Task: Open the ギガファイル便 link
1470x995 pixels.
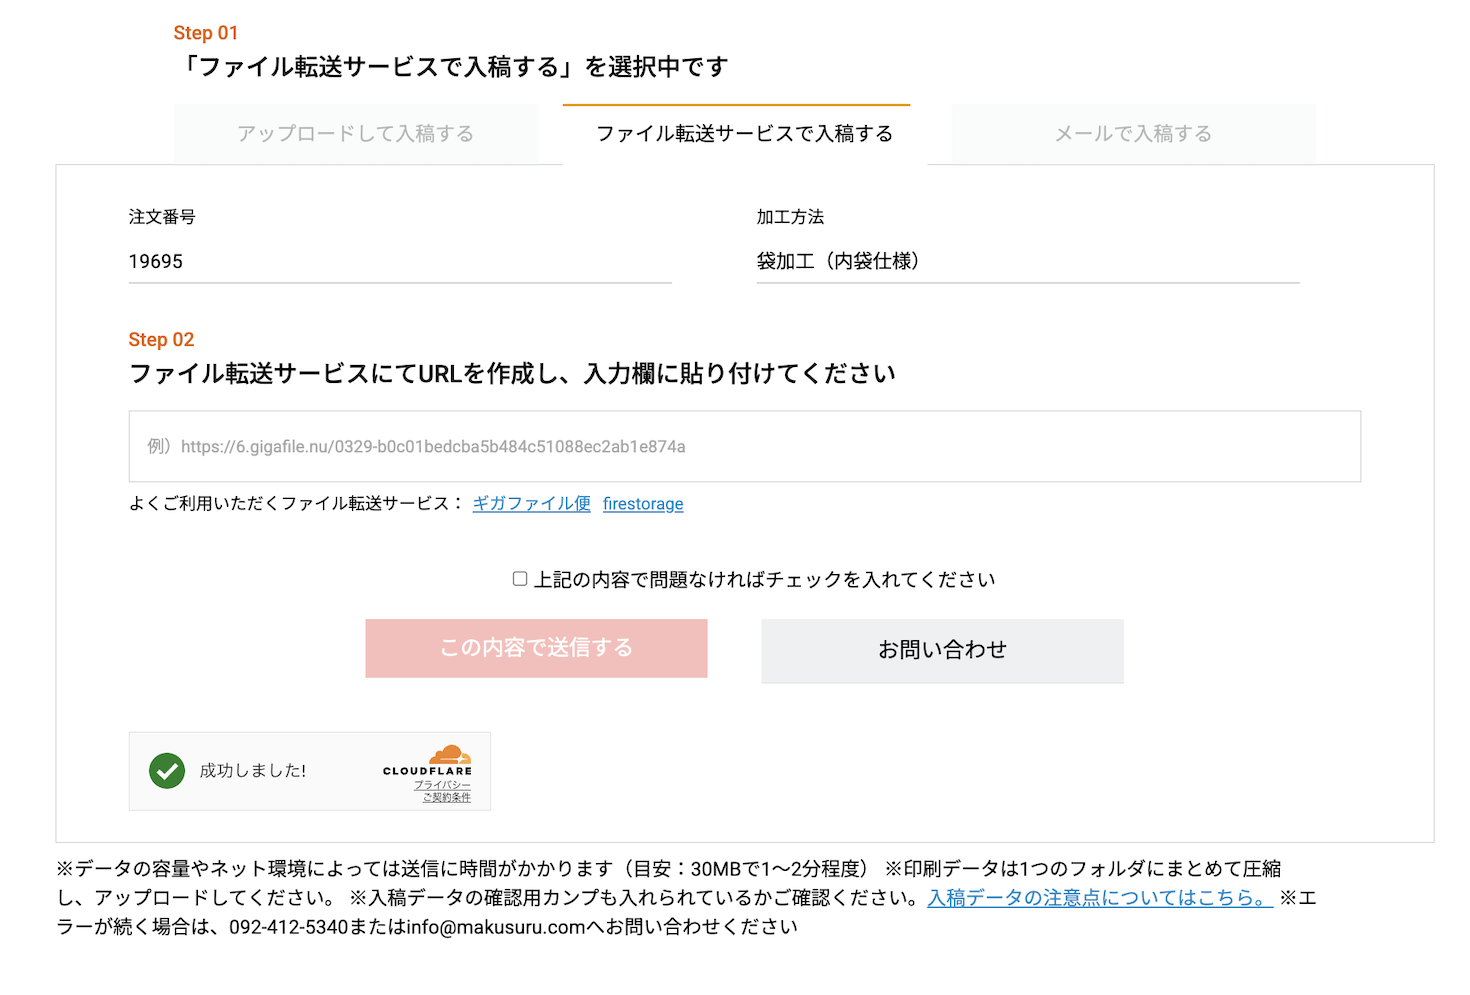Action: [x=531, y=504]
